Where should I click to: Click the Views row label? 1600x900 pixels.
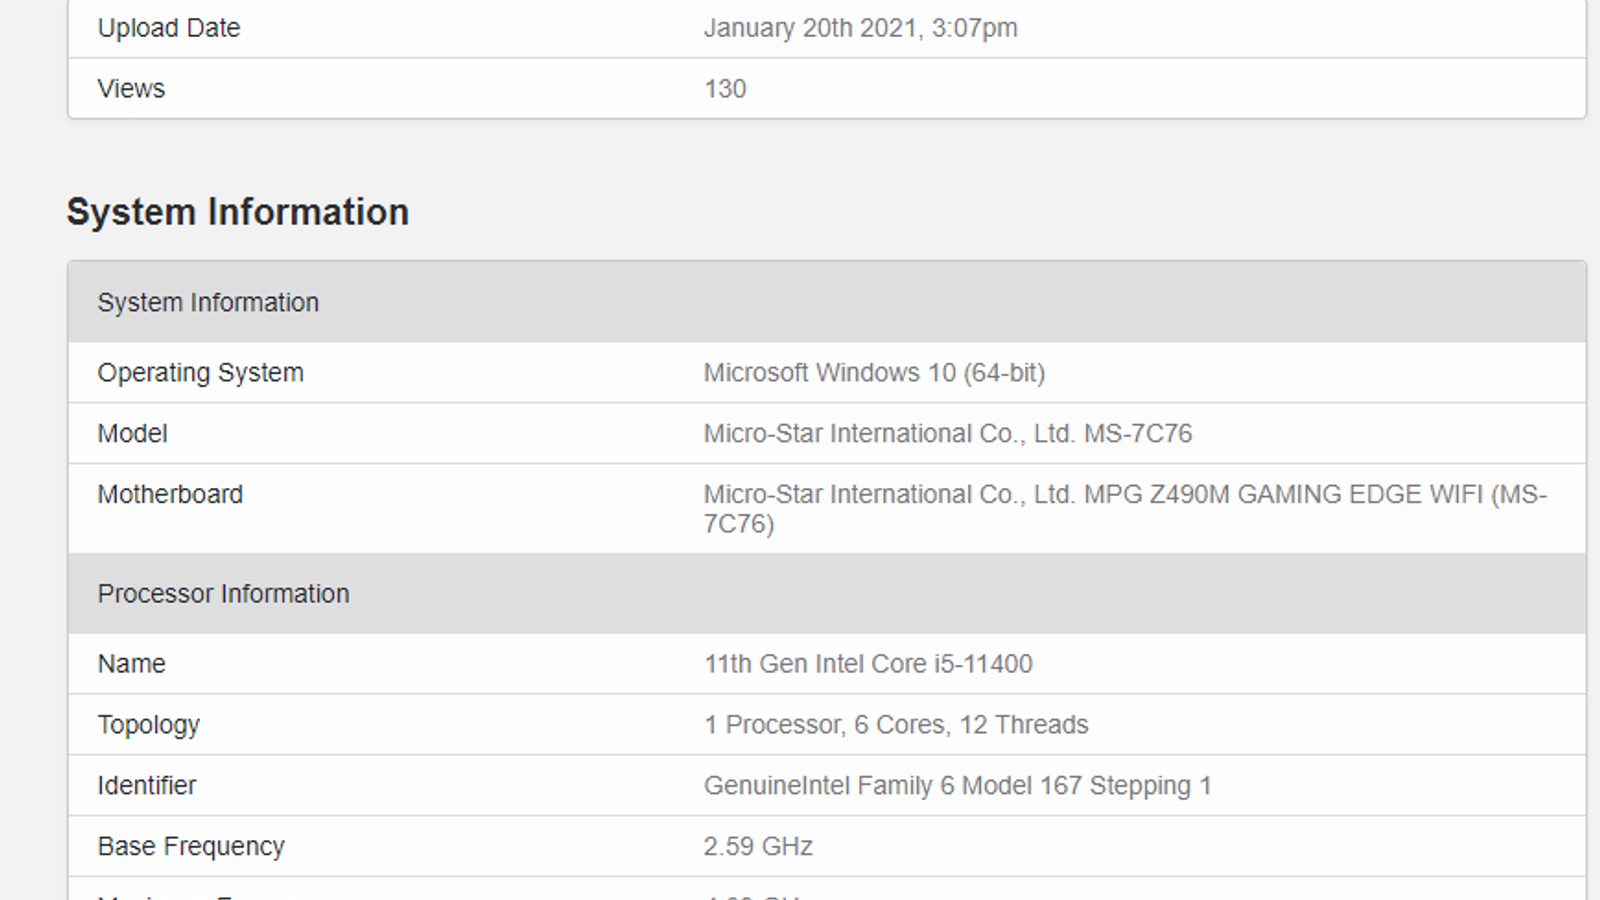point(131,89)
